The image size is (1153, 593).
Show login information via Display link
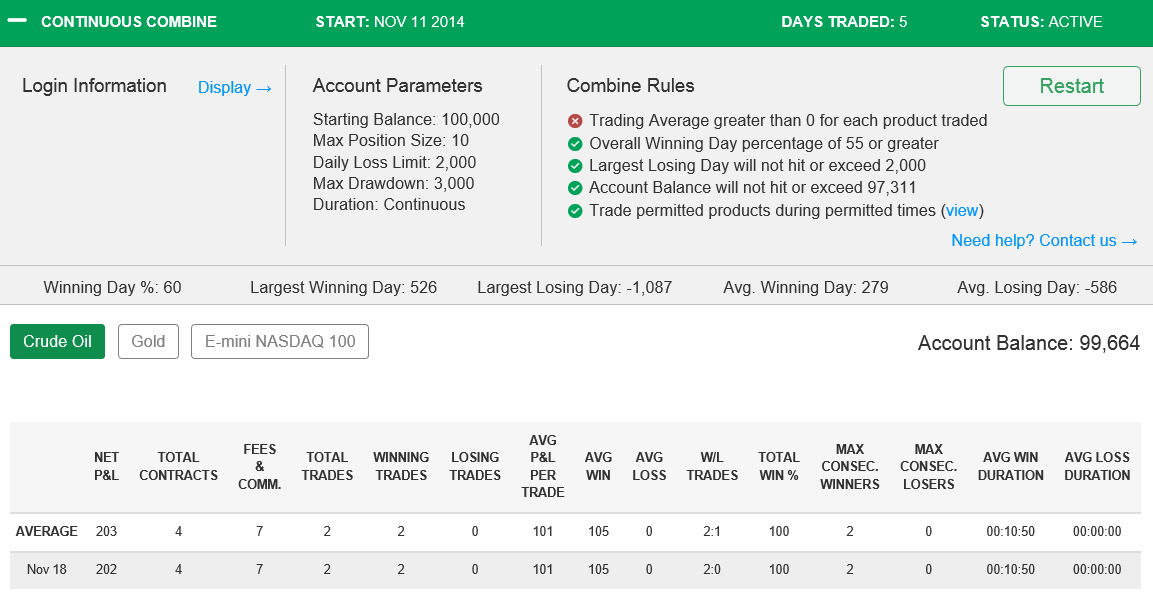click(x=235, y=88)
